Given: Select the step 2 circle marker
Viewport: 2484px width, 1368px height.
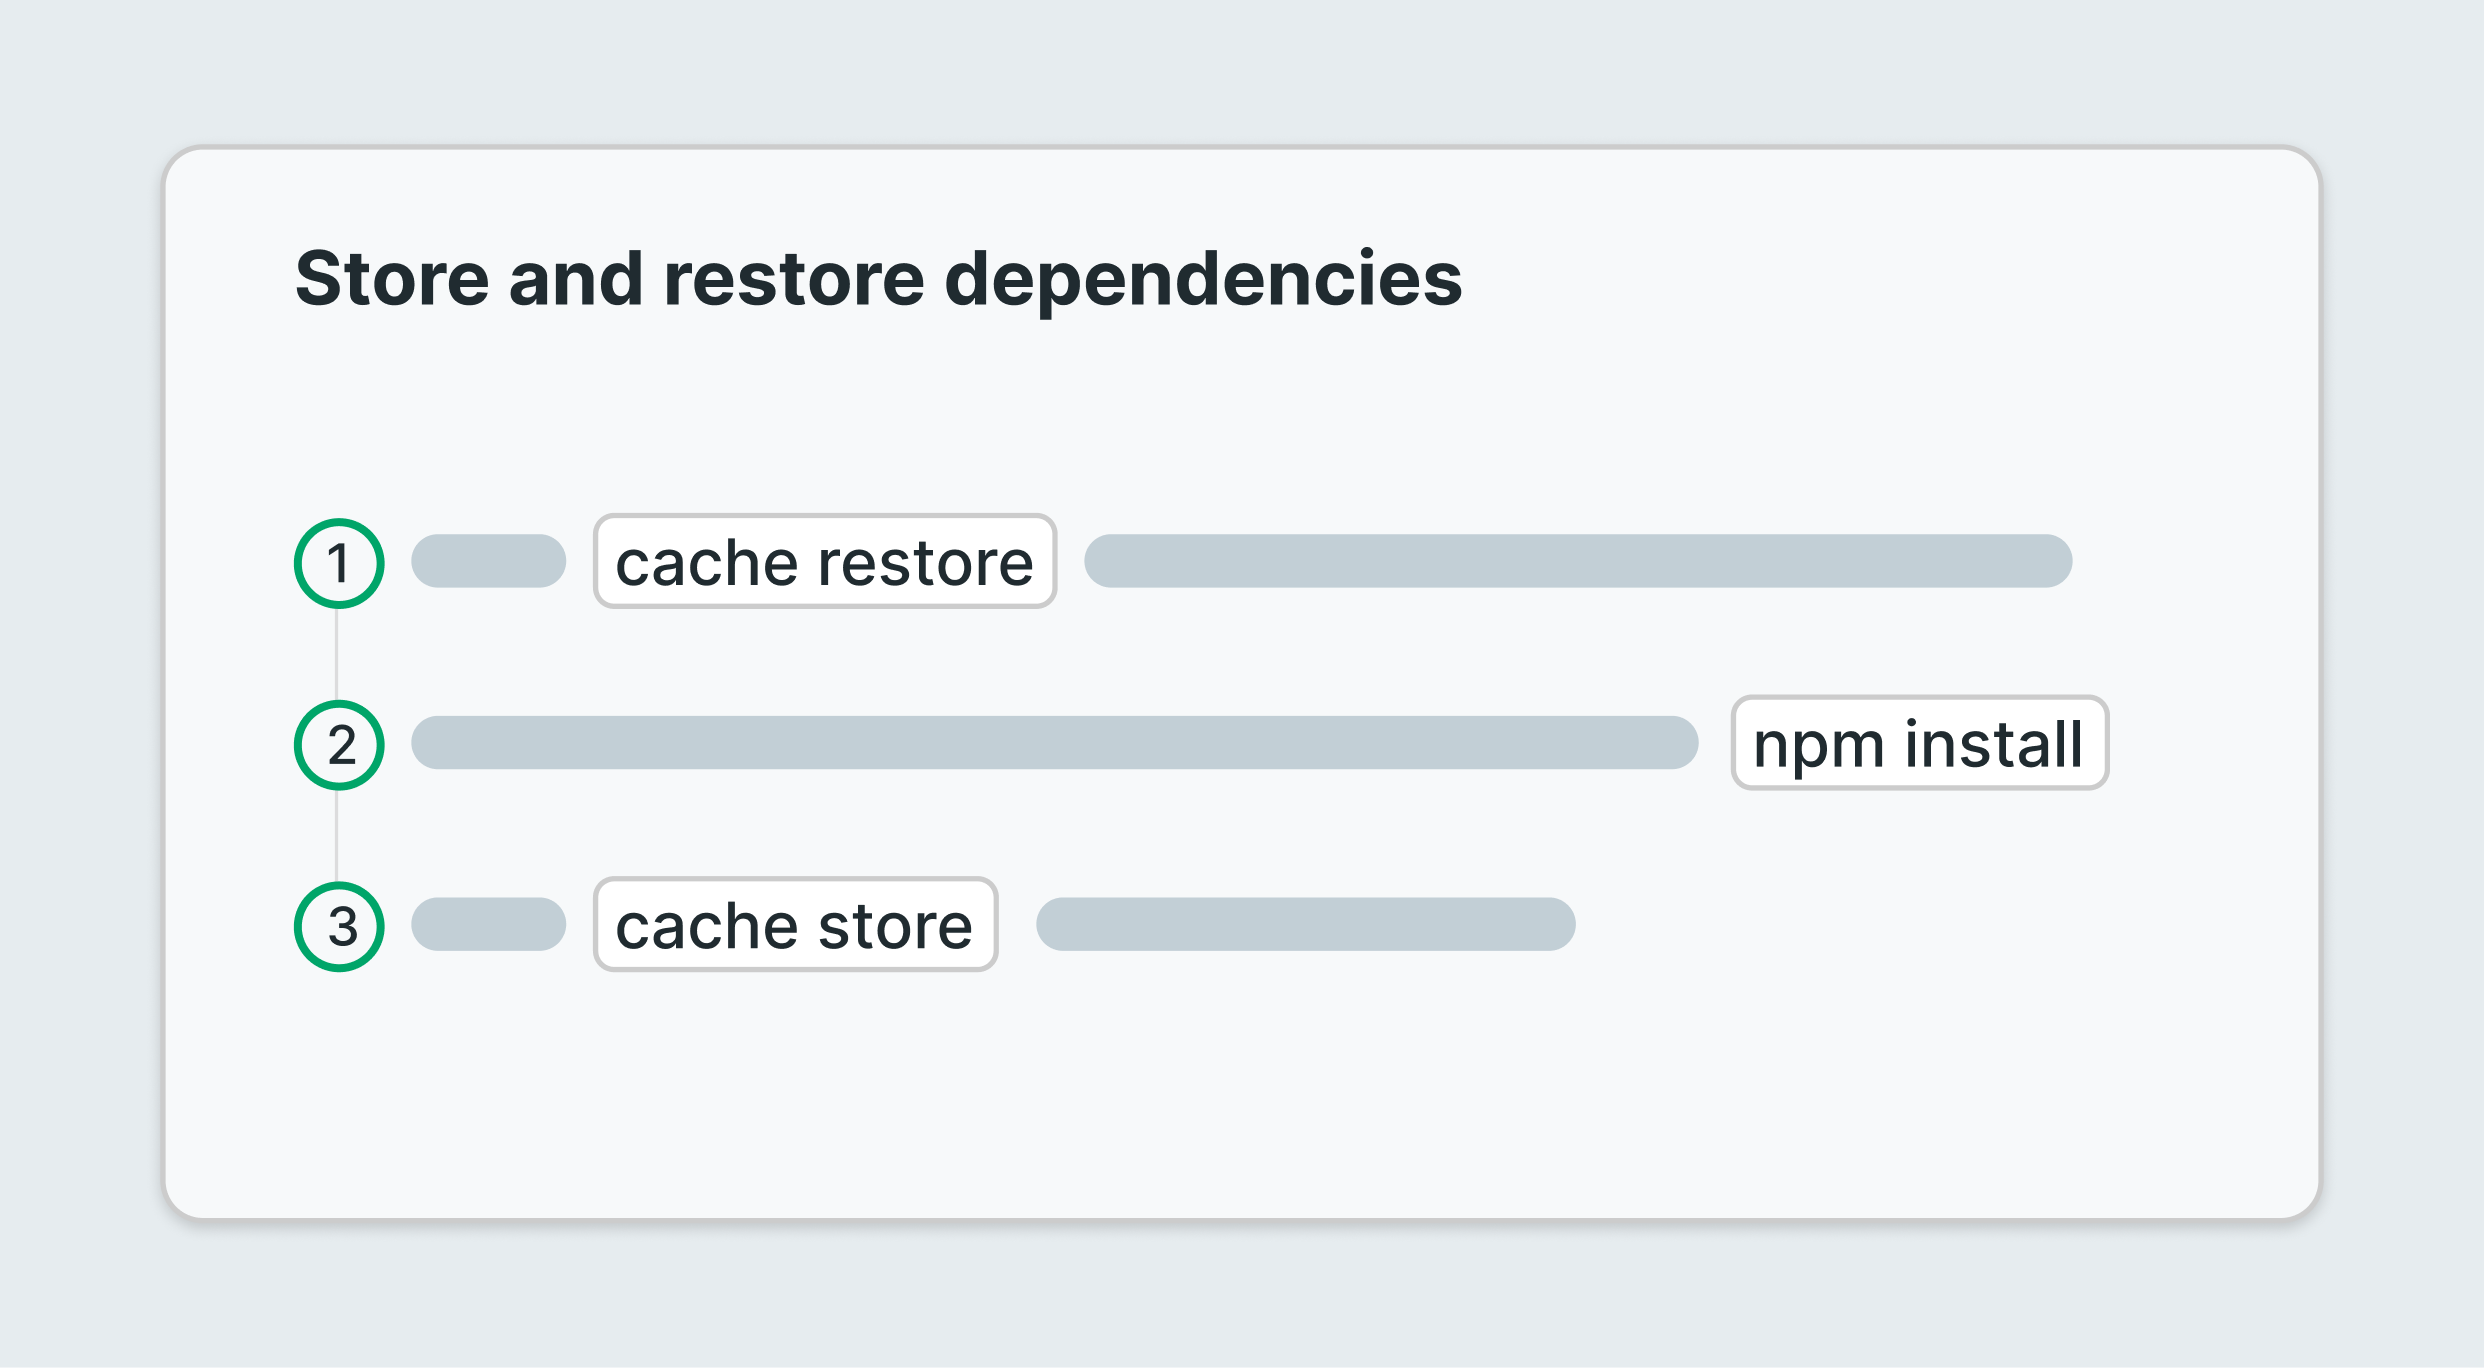Looking at the screenshot, I should click(339, 745).
